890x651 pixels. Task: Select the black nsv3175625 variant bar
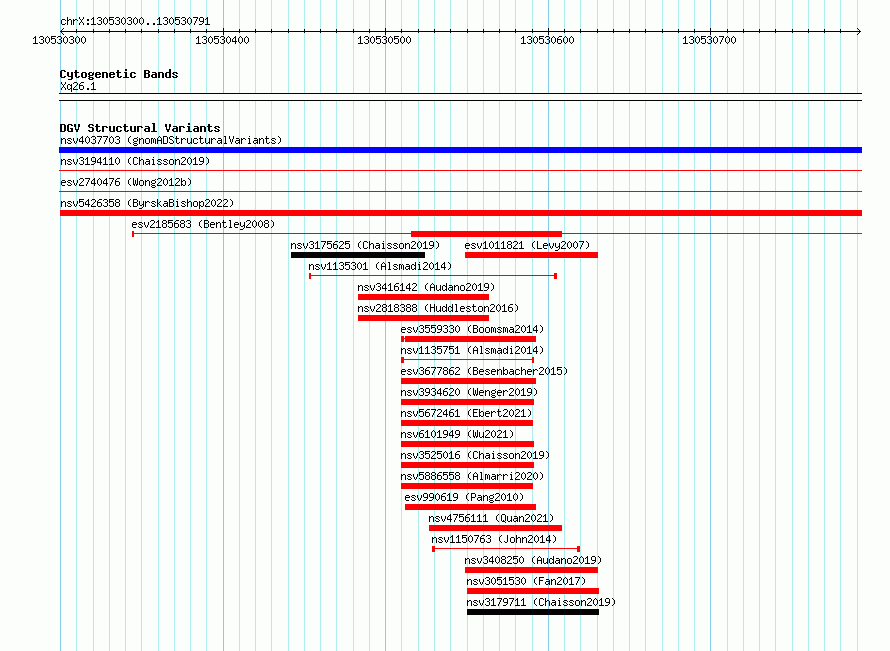point(358,255)
